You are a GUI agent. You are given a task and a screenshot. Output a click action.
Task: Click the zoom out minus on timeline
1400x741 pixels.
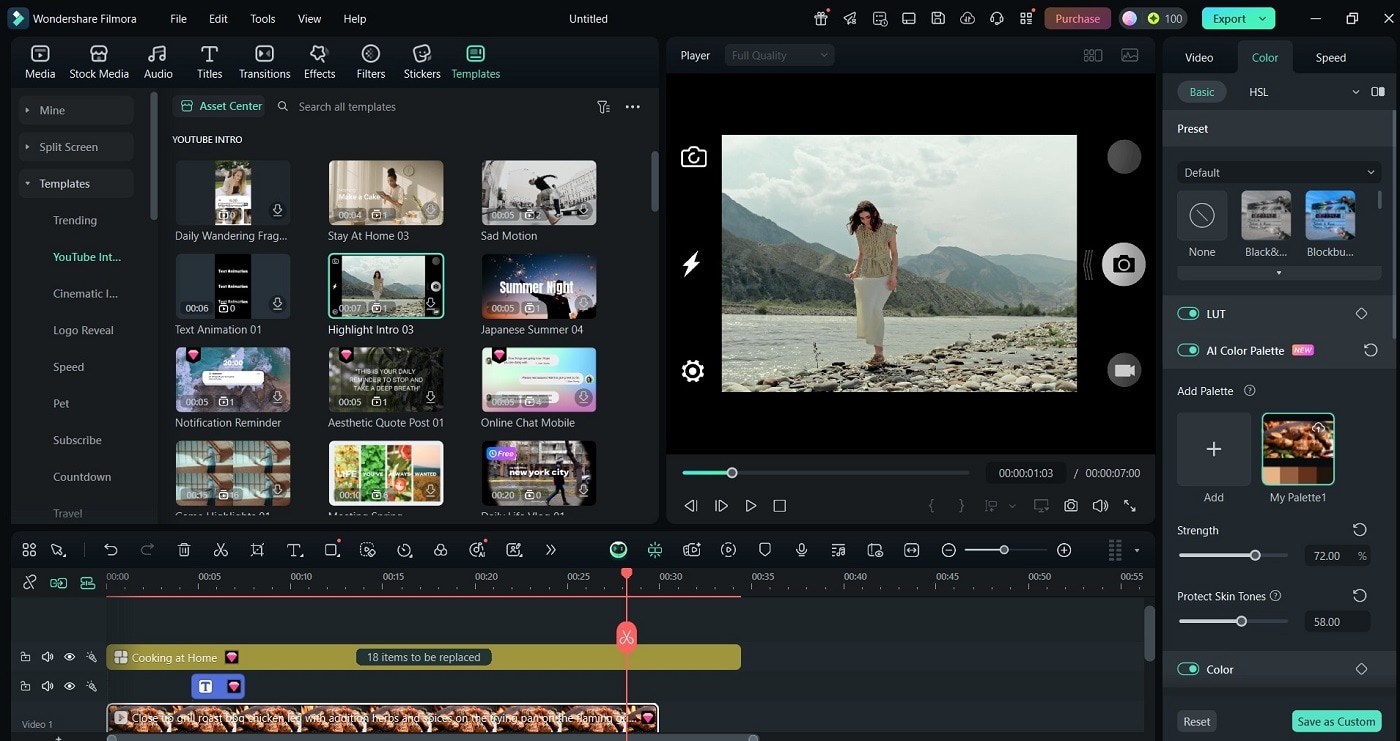pos(949,550)
